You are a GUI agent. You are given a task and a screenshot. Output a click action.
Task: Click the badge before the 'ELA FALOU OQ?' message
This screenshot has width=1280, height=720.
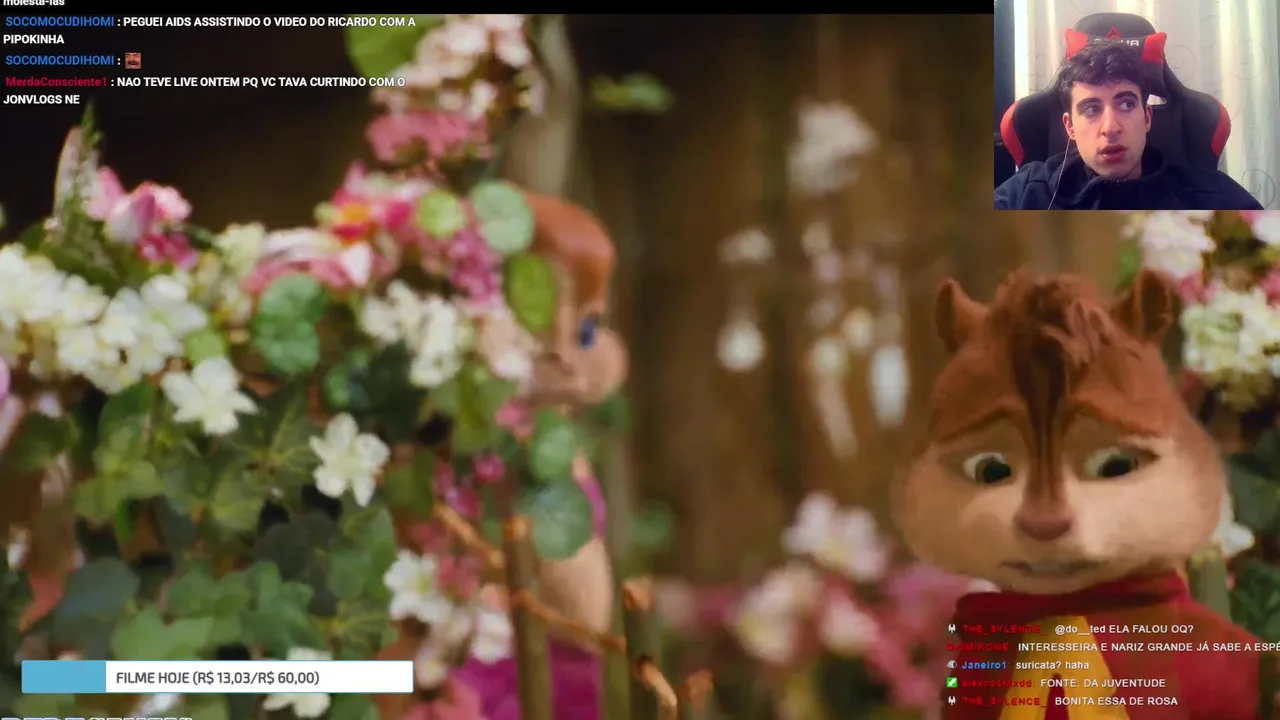point(952,629)
